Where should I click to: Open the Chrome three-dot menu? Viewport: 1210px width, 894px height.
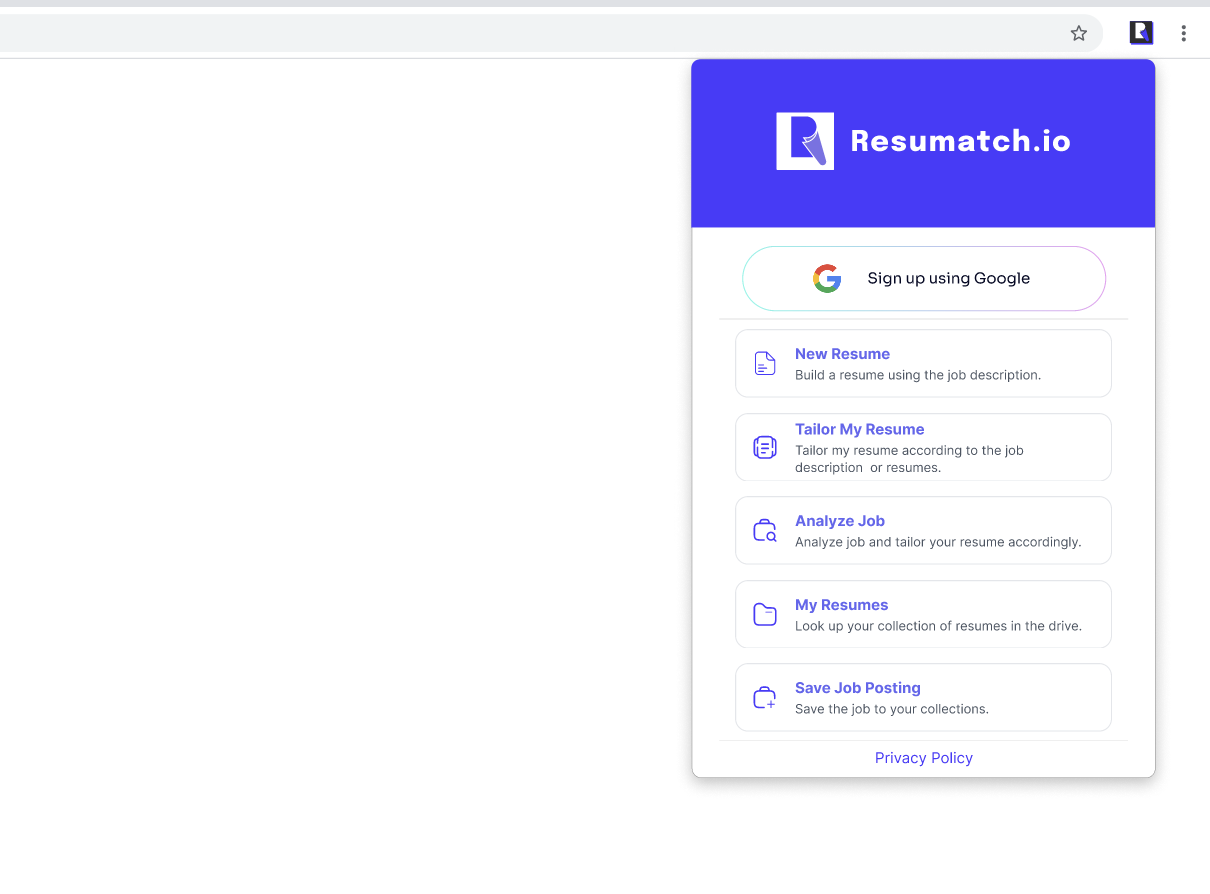[1183, 33]
